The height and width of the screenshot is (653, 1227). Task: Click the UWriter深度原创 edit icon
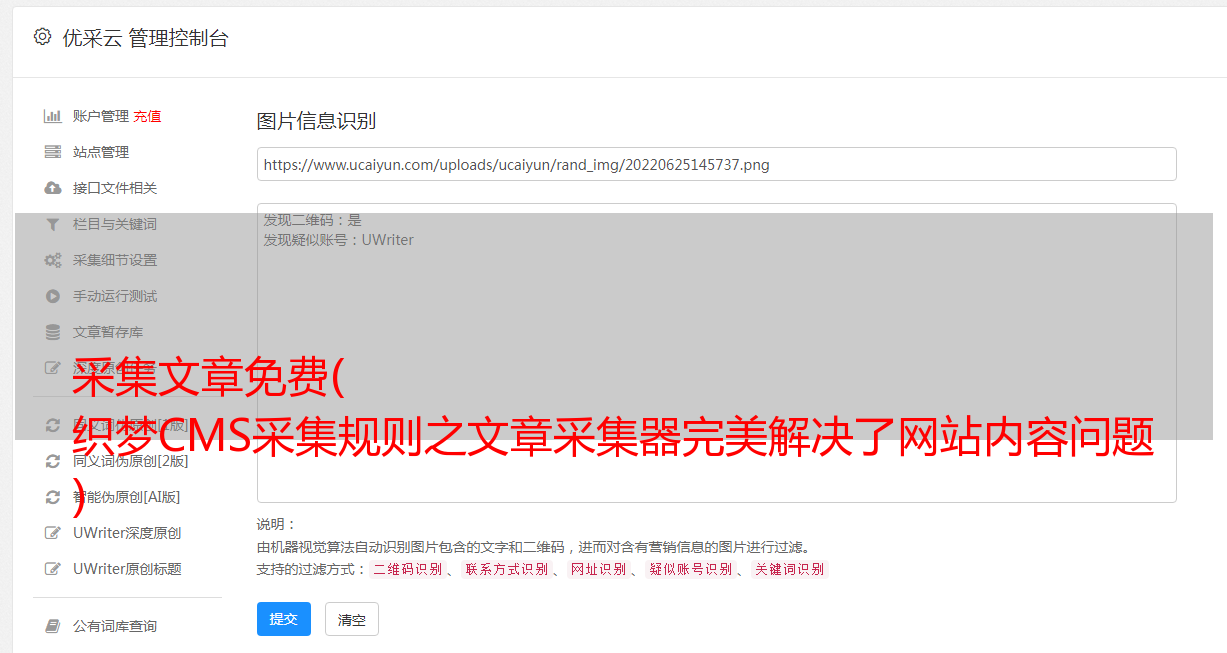53,533
